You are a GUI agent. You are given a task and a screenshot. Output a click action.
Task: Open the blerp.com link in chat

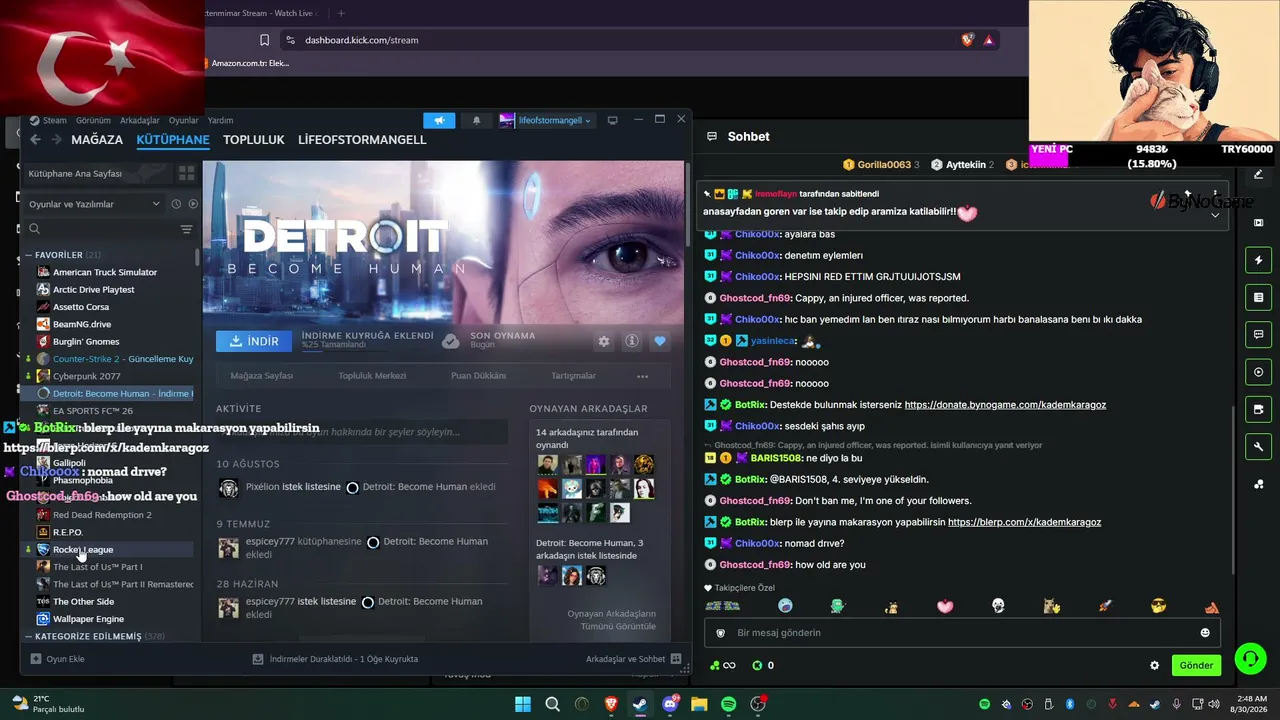[1024, 522]
